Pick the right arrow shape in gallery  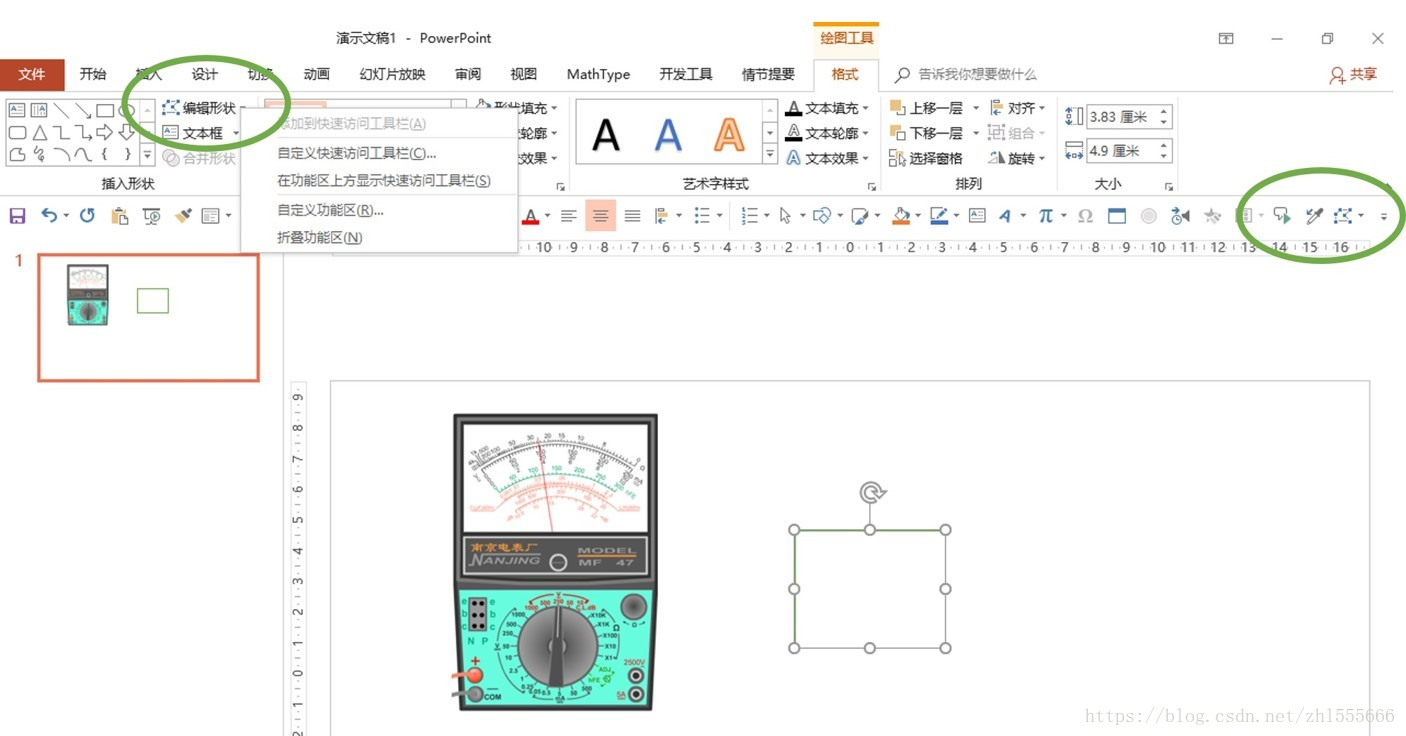click(x=105, y=132)
